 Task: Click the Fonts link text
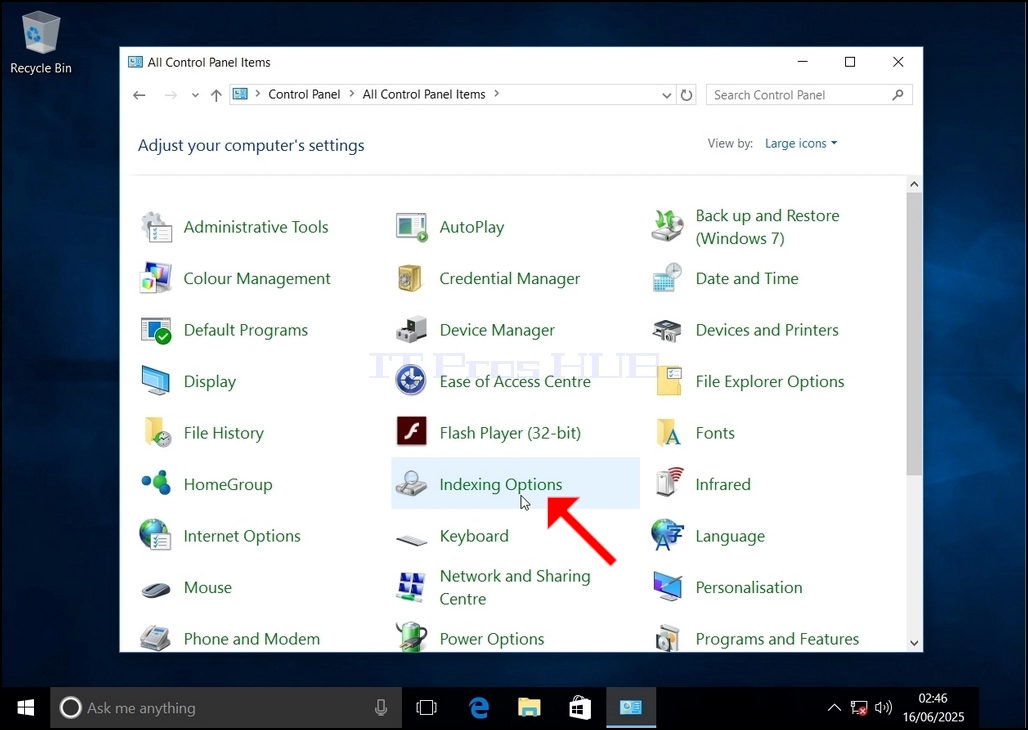click(715, 433)
